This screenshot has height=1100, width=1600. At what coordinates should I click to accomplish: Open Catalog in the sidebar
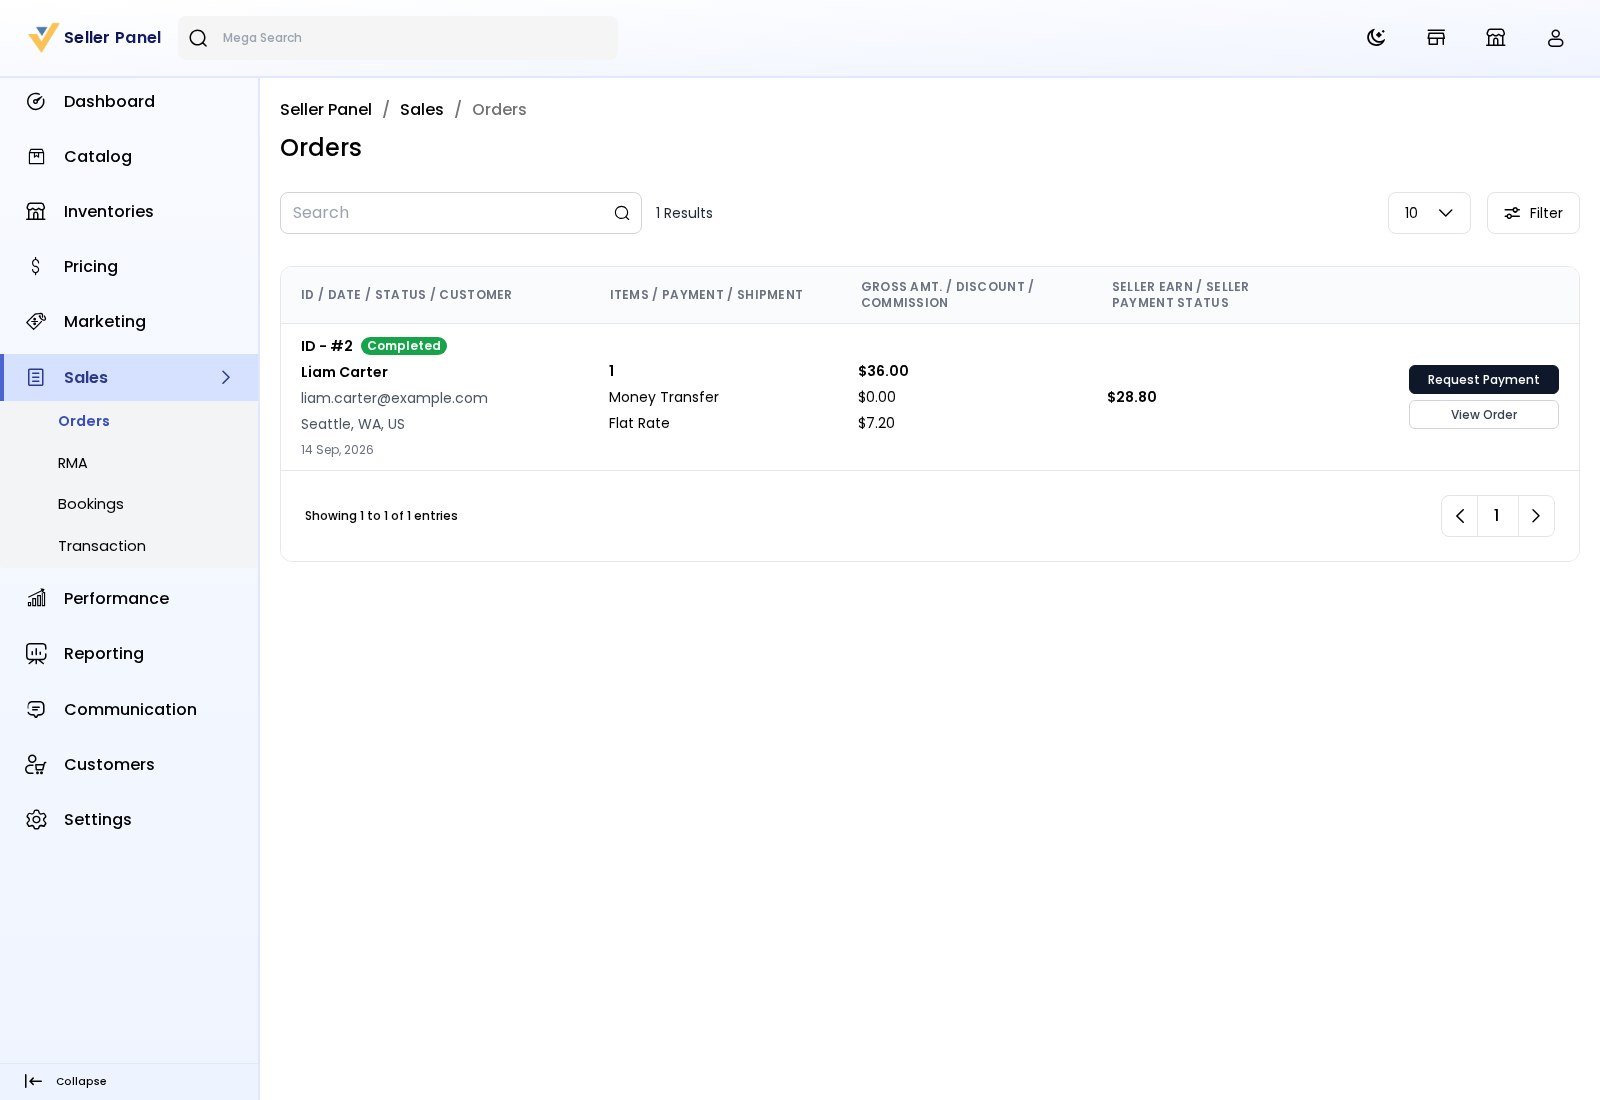129,156
